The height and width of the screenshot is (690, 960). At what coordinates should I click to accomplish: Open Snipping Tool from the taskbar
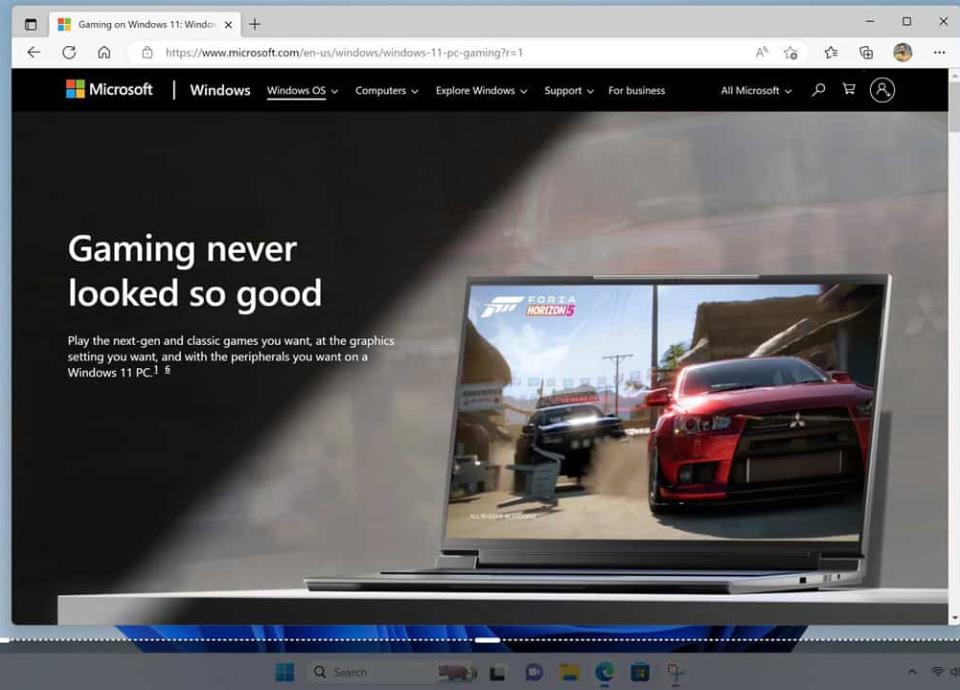coord(675,672)
